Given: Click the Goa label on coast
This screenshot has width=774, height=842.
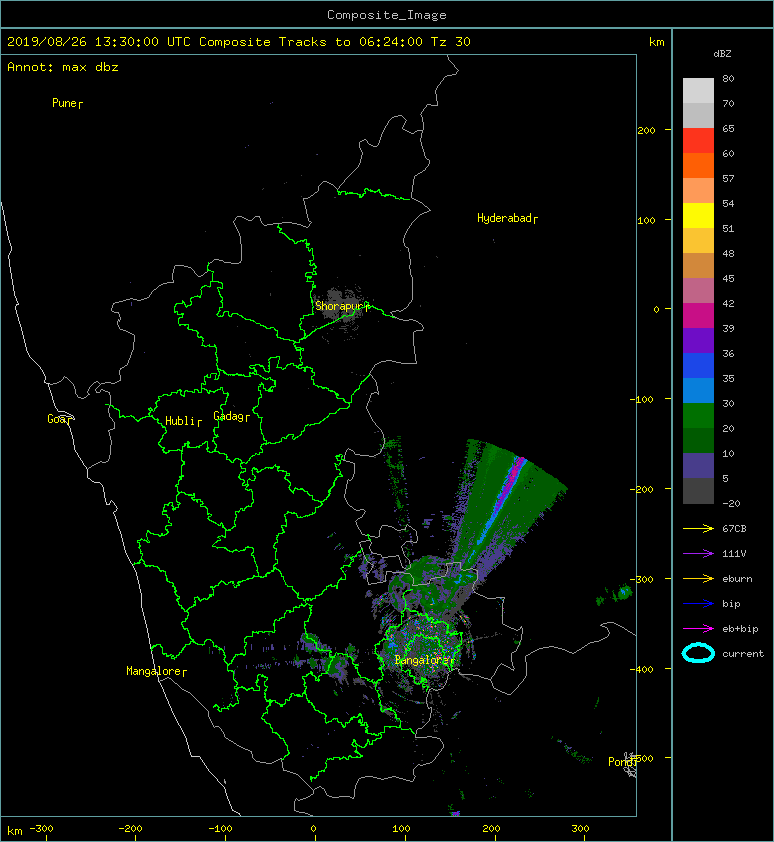Looking at the screenshot, I should (x=59, y=419).
